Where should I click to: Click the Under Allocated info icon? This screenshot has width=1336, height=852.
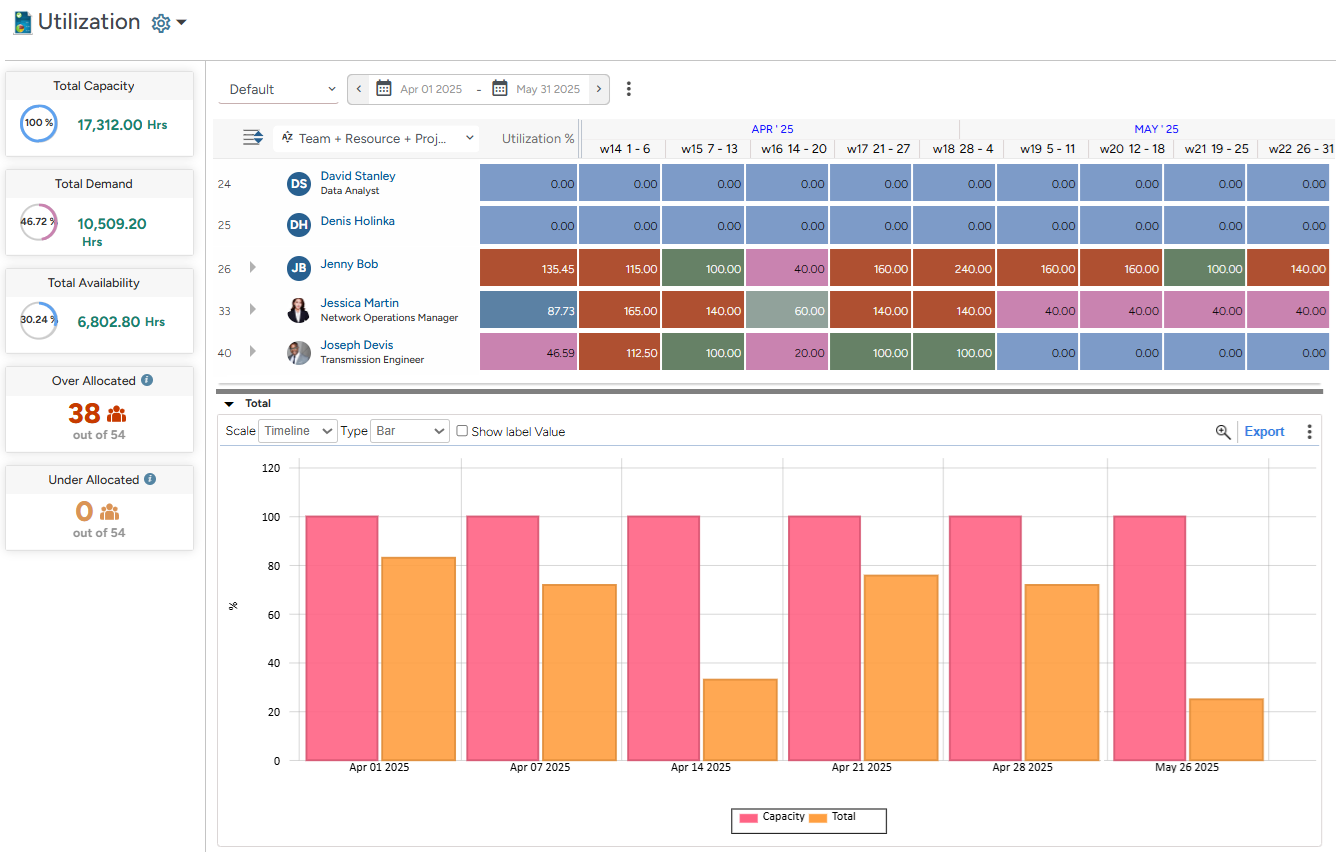pyautogui.click(x=151, y=479)
